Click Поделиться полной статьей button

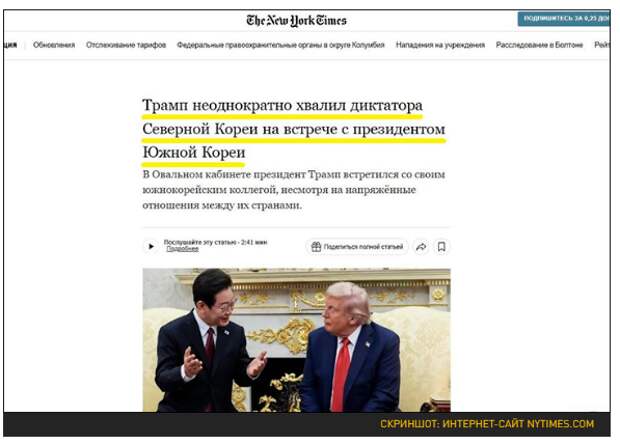[357, 247]
